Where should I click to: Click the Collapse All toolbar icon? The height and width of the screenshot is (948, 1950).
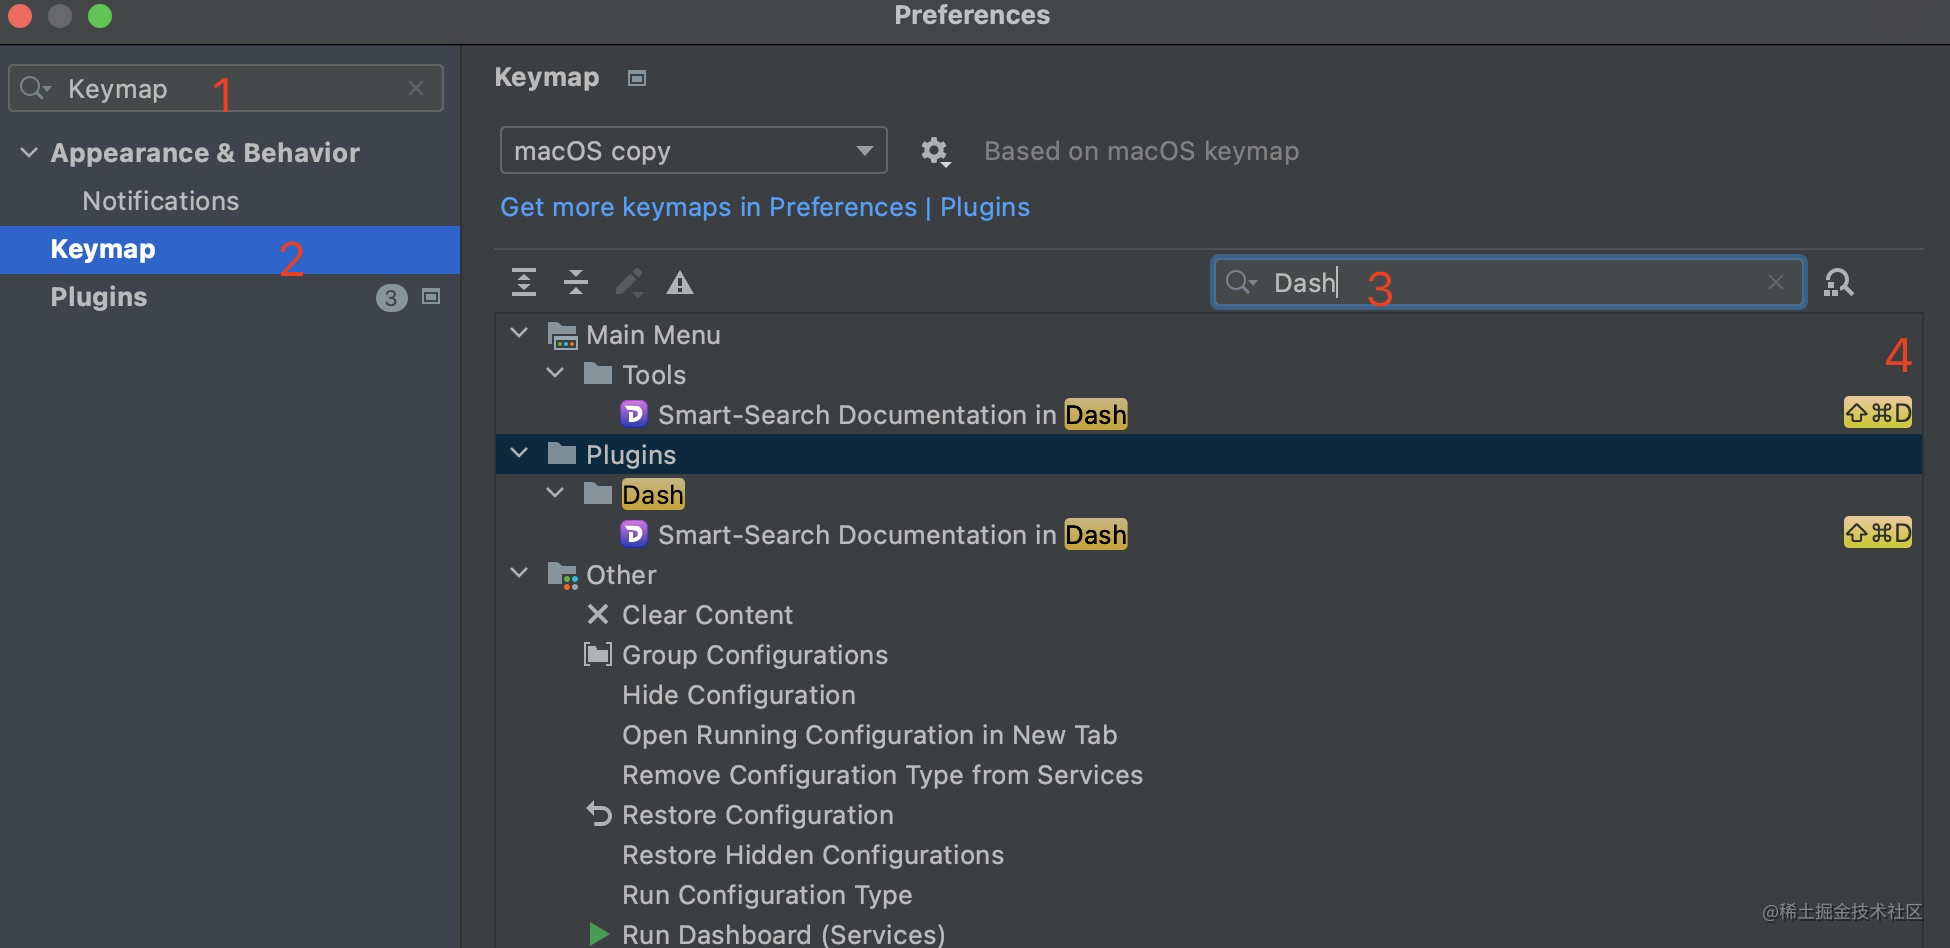click(x=576, y=283)
